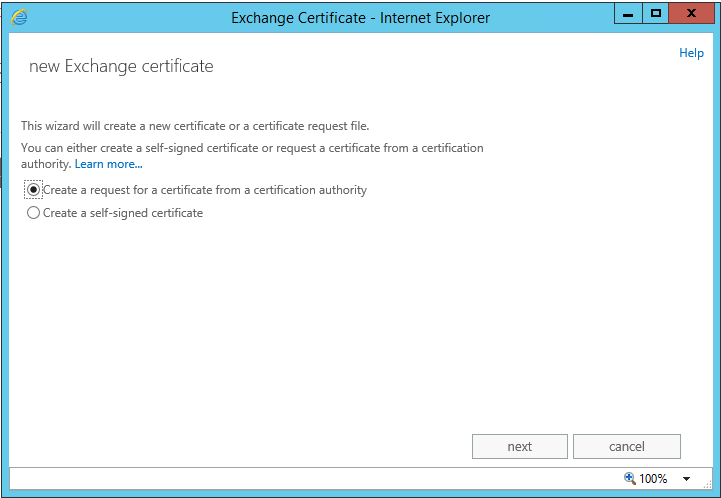The image size is (721, 498).
Task: Open the zoom level dropdown arrow
Action: tap(687, 479)
